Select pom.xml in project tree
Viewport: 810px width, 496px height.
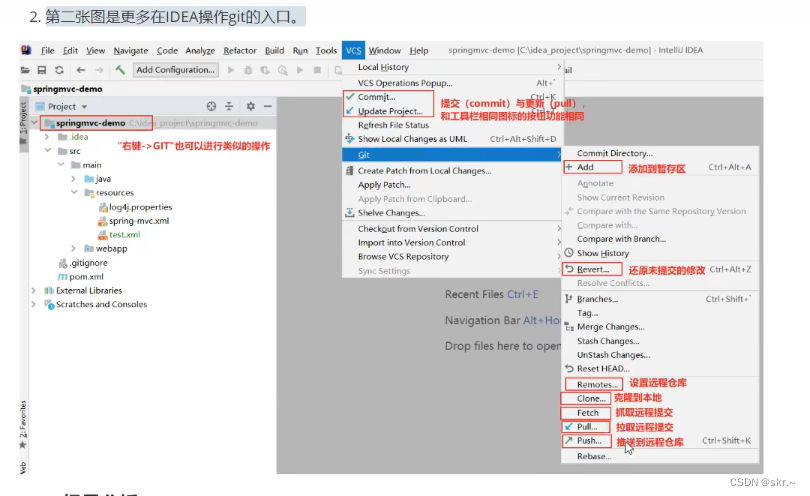click(x=86, y=276)
